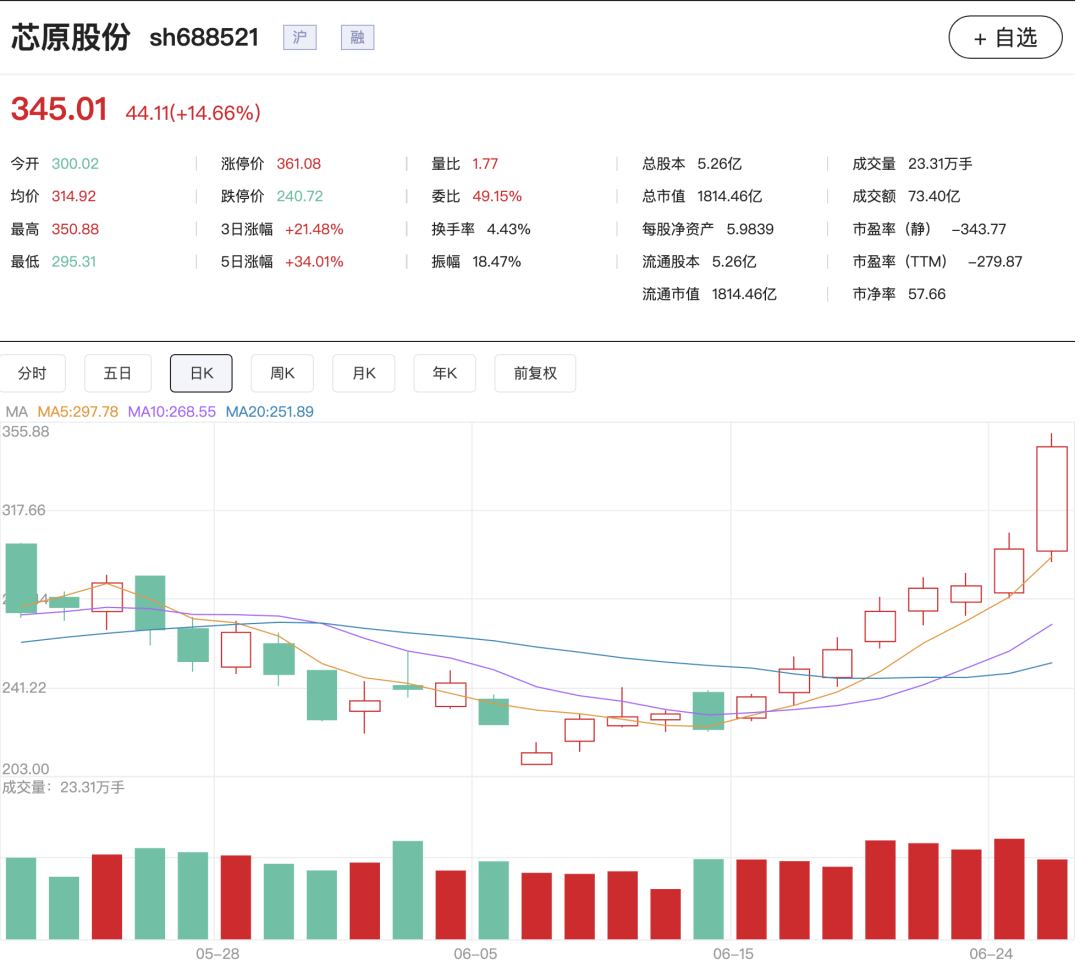Click the latest tall red candlestick
This screenshot has width=1080, height=971.
point(1052,499)
